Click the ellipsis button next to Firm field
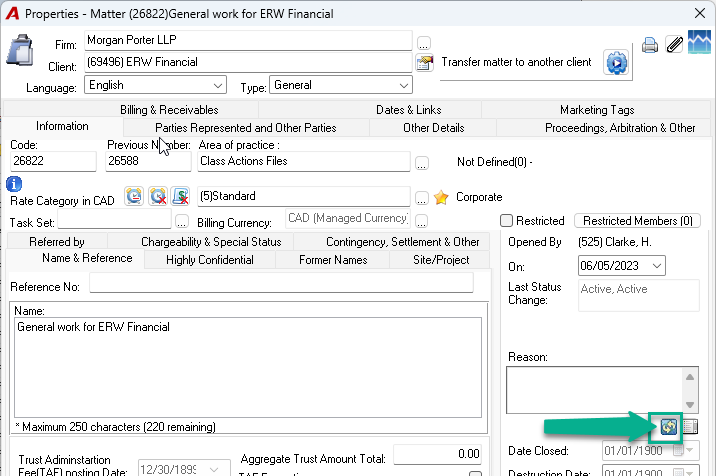716x476 pixels. click(x=424, y=43)
